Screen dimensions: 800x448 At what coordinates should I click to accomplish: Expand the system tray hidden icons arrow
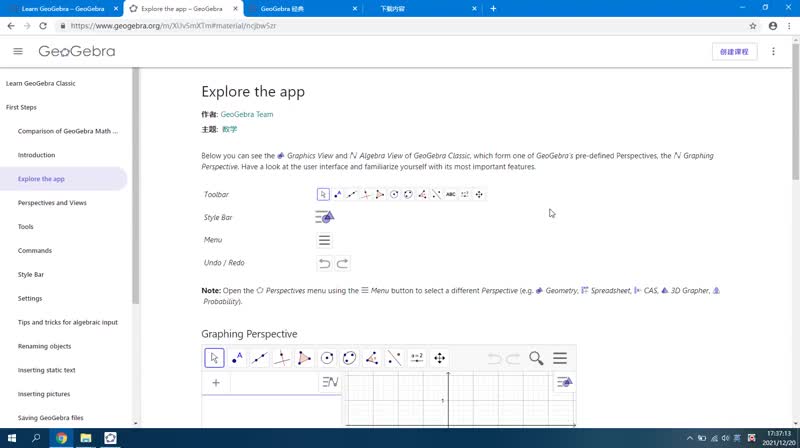pos(690,438)
